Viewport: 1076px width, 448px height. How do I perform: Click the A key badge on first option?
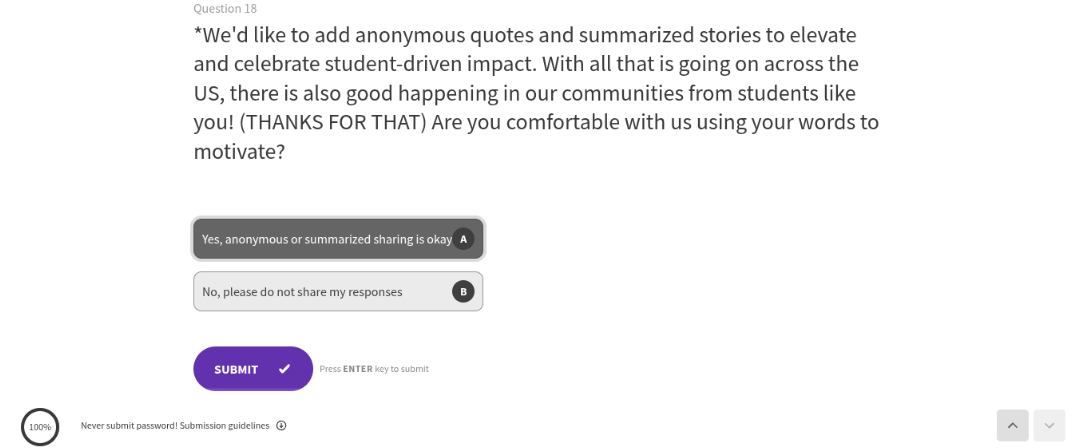463,239
